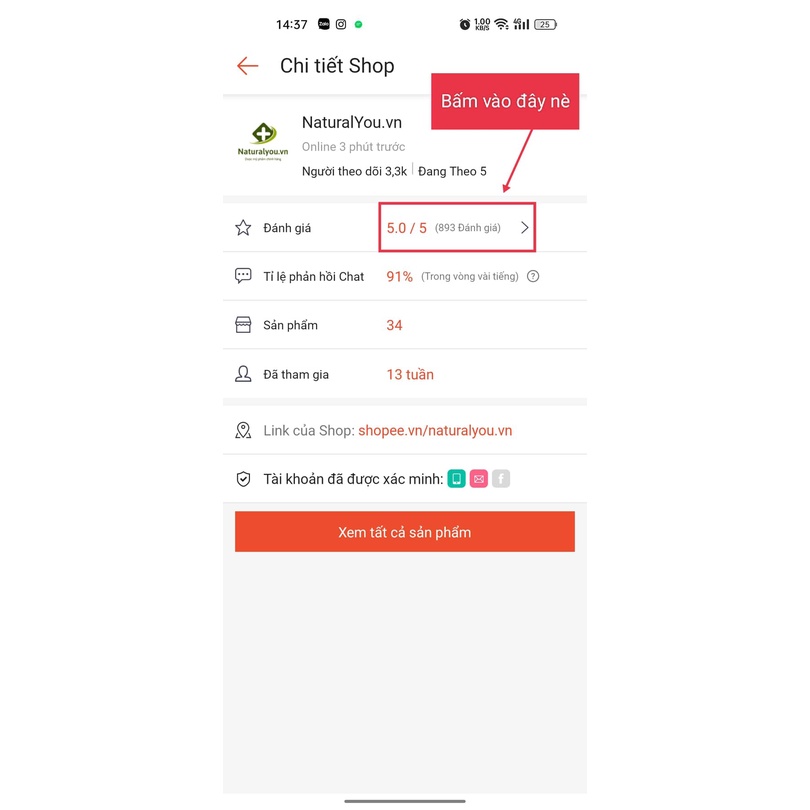This screenshot has width=810, height=810.
Task: Open Người theo dõi 3,3k followers list
Action: click(354, 172)
